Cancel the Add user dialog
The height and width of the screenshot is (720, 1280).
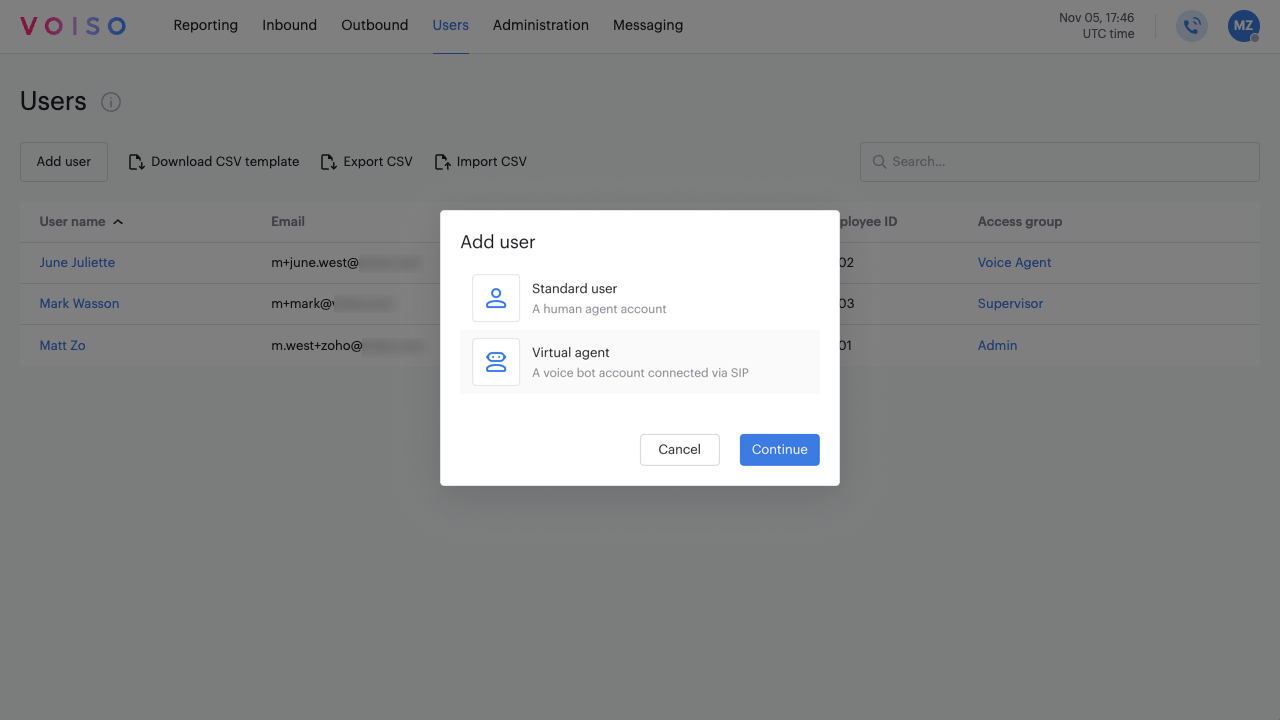click(679, 449)
